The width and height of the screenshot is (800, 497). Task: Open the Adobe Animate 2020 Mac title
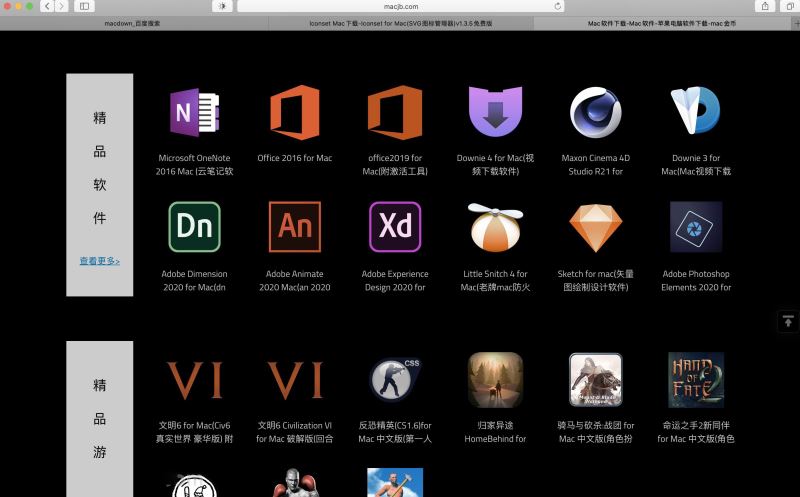(x=295, y=281)
